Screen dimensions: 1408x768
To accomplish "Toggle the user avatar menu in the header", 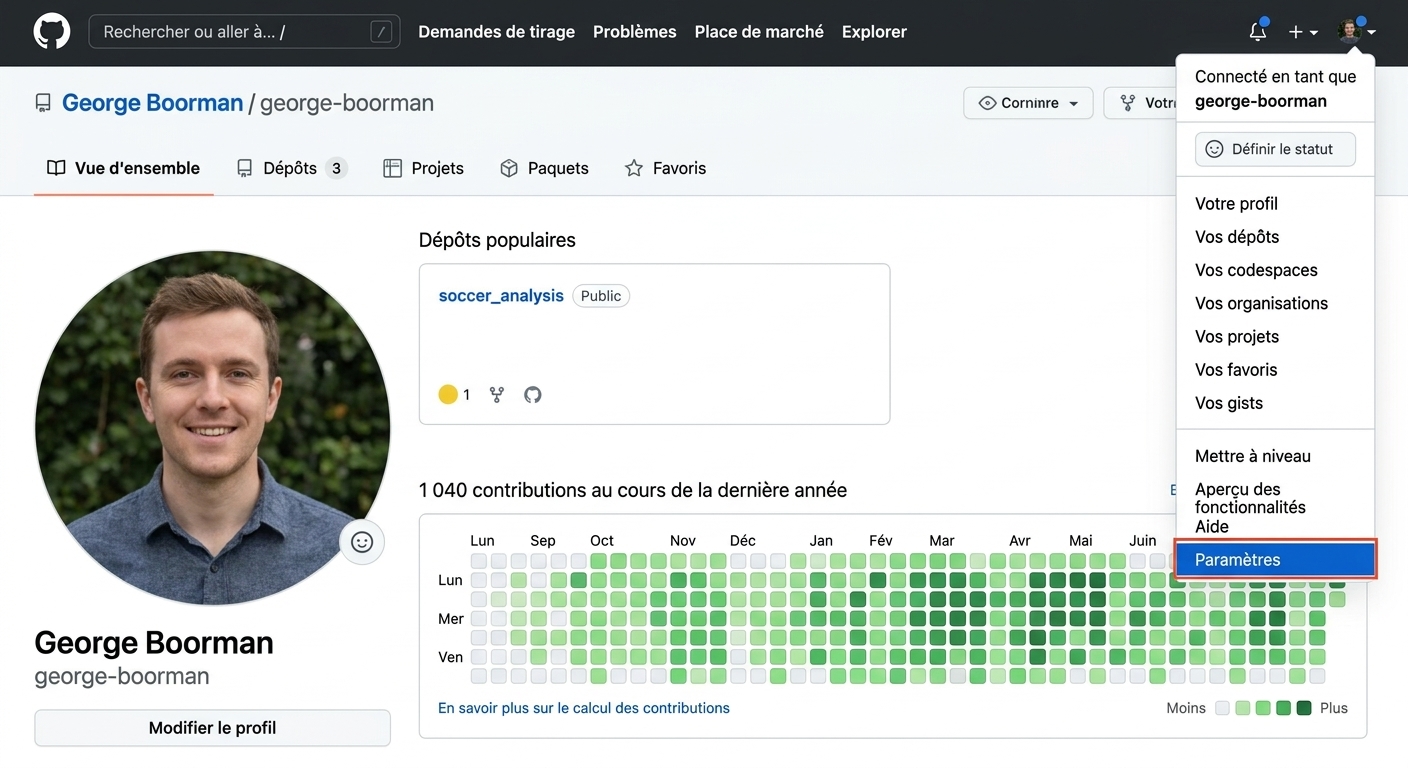I will click(1357, 32).
